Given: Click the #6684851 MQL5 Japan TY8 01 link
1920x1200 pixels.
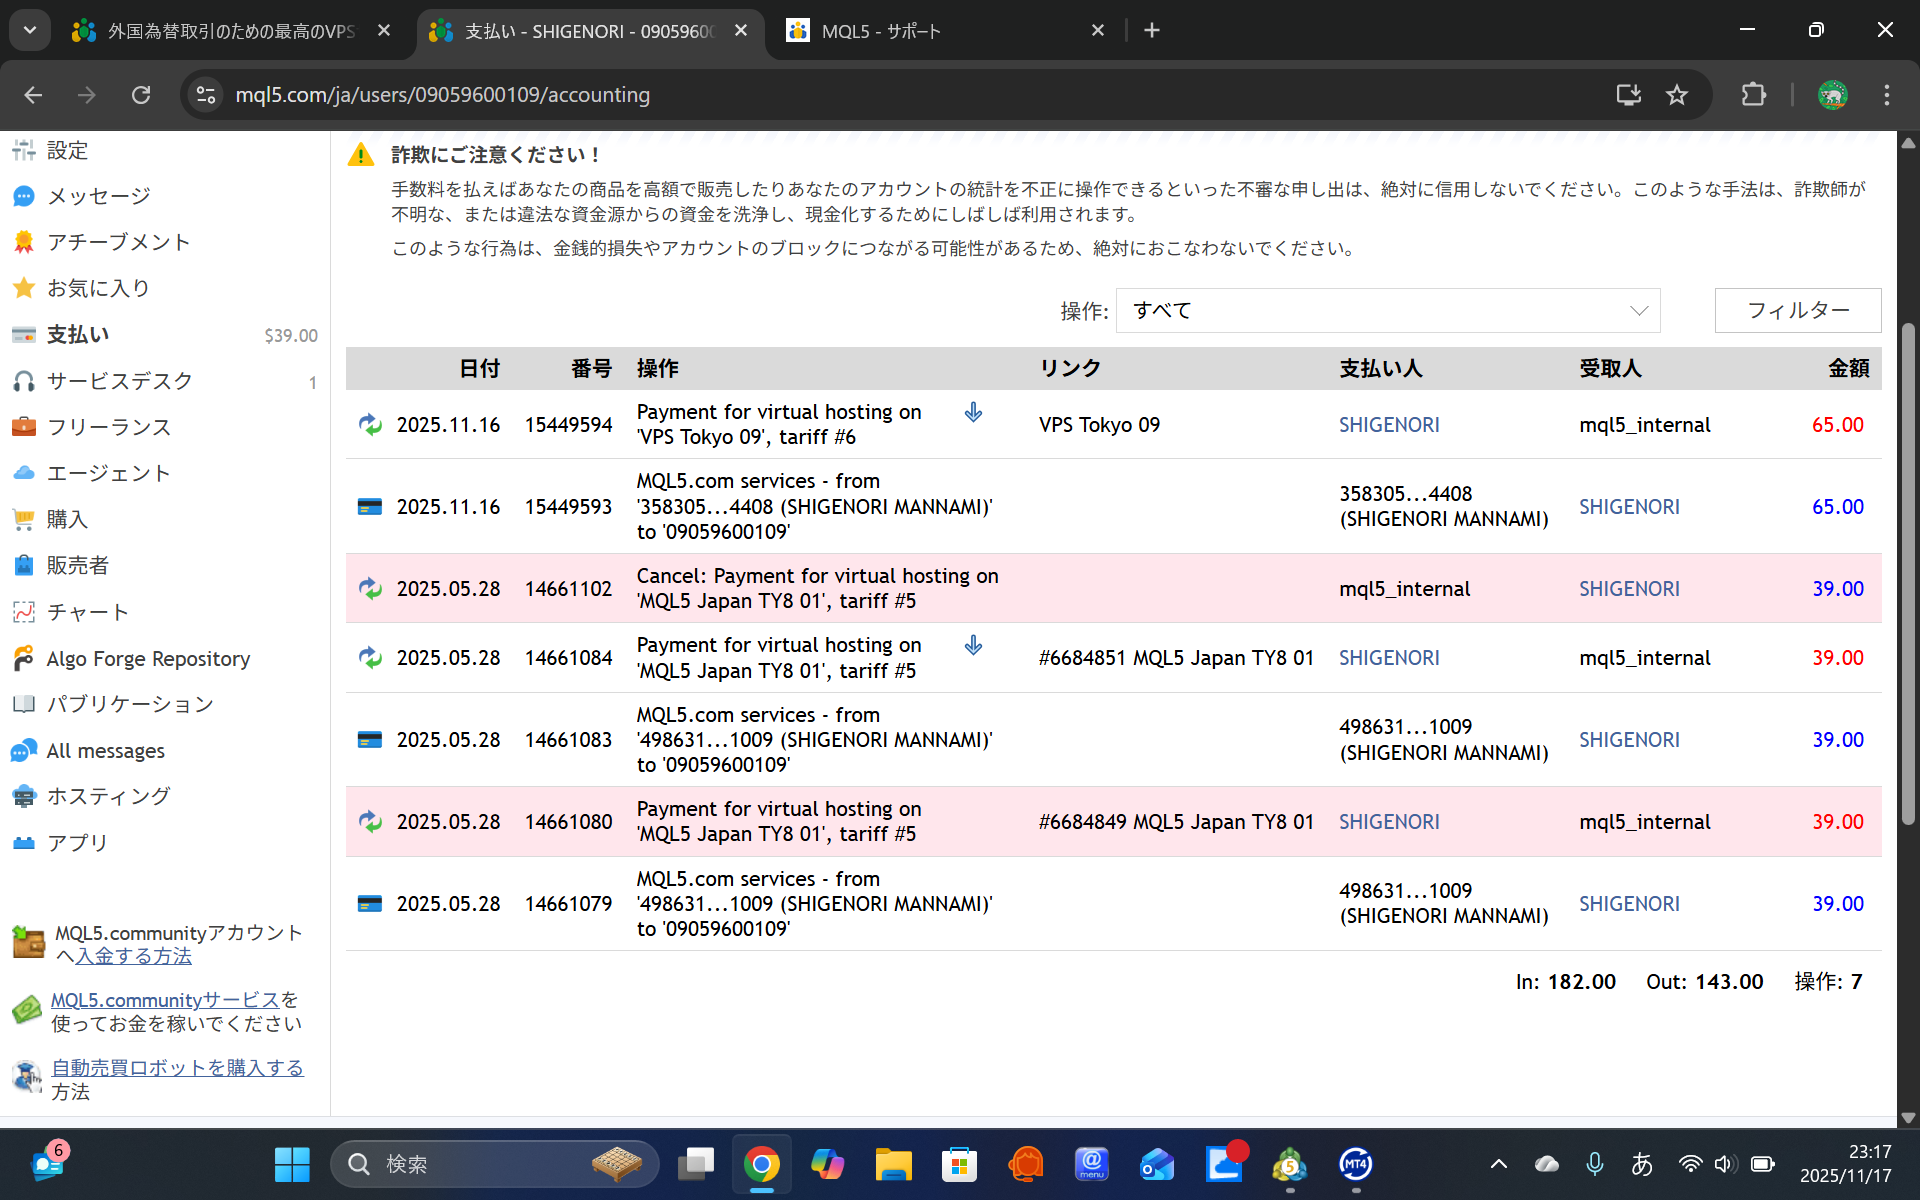Looking at the screenshot, I should tap(1175, 658).
